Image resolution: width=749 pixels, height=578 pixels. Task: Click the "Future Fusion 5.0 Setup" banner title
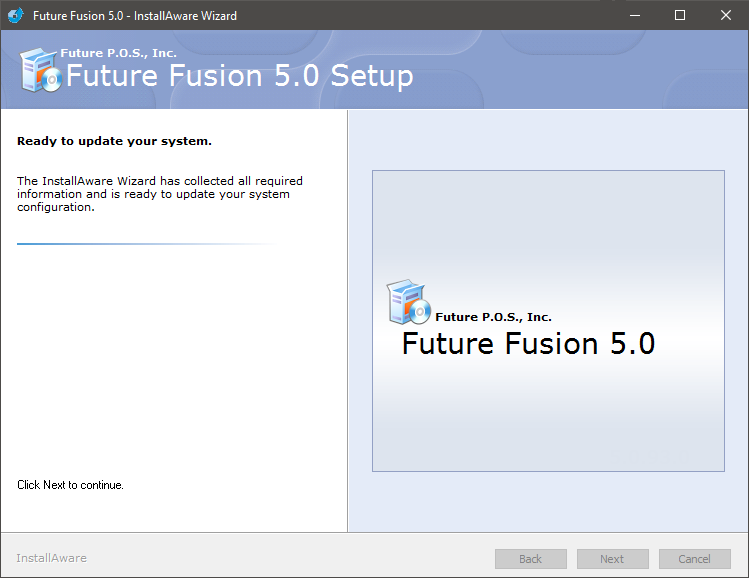click(x=240, y=76)
